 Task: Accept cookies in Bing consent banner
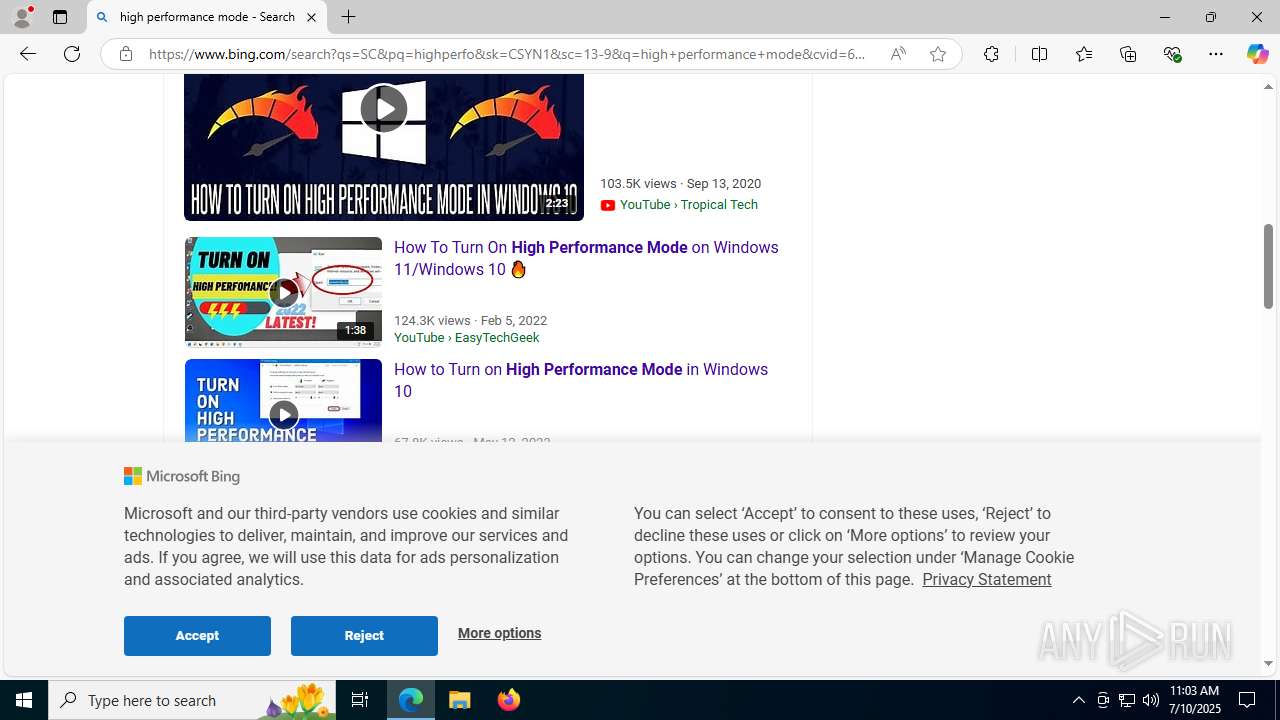pyautogui.click(x=197, y=636)
